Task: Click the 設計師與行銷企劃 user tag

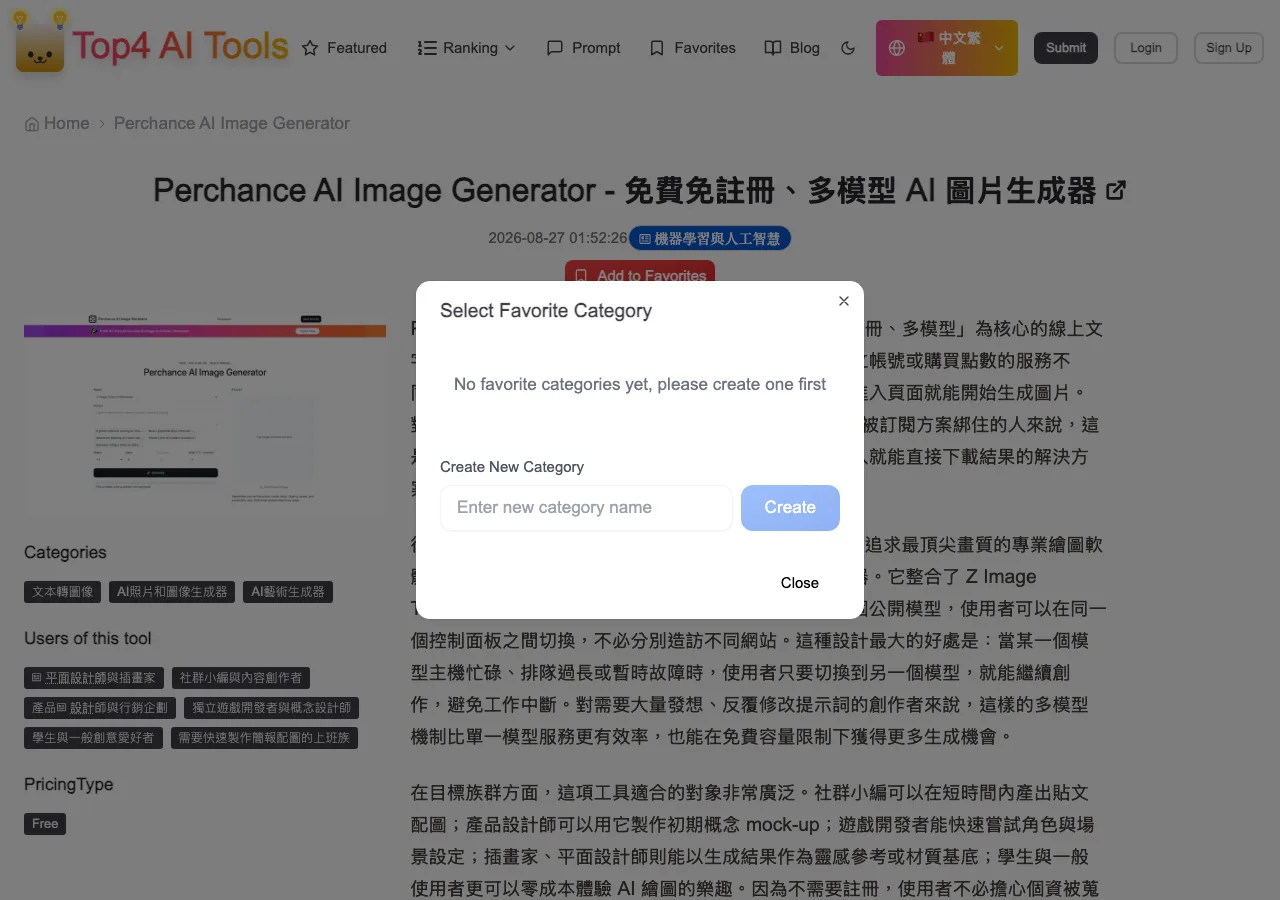Action: [x=100, y=708]
